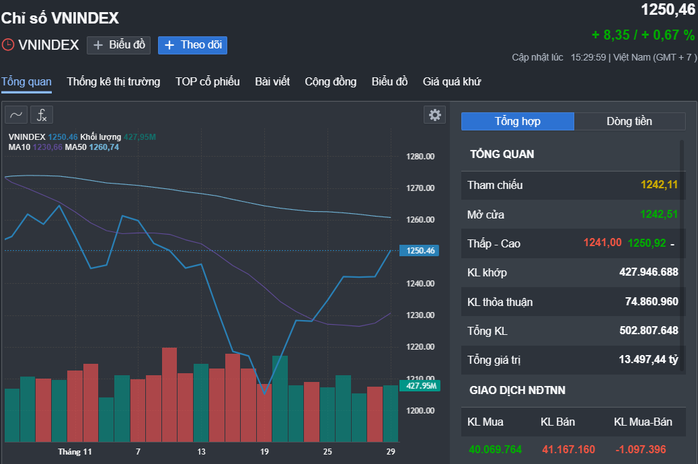The height and width of the screenshot is (464, 698).
Task: Select the Tổng hợp panel tab
Action: [518, 121]
